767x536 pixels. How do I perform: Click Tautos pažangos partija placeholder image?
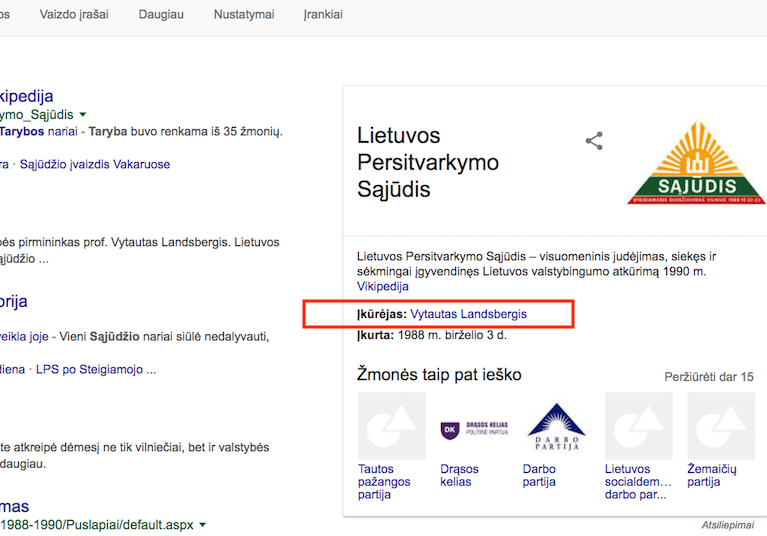pyautogui.click(x=392, y=426)
